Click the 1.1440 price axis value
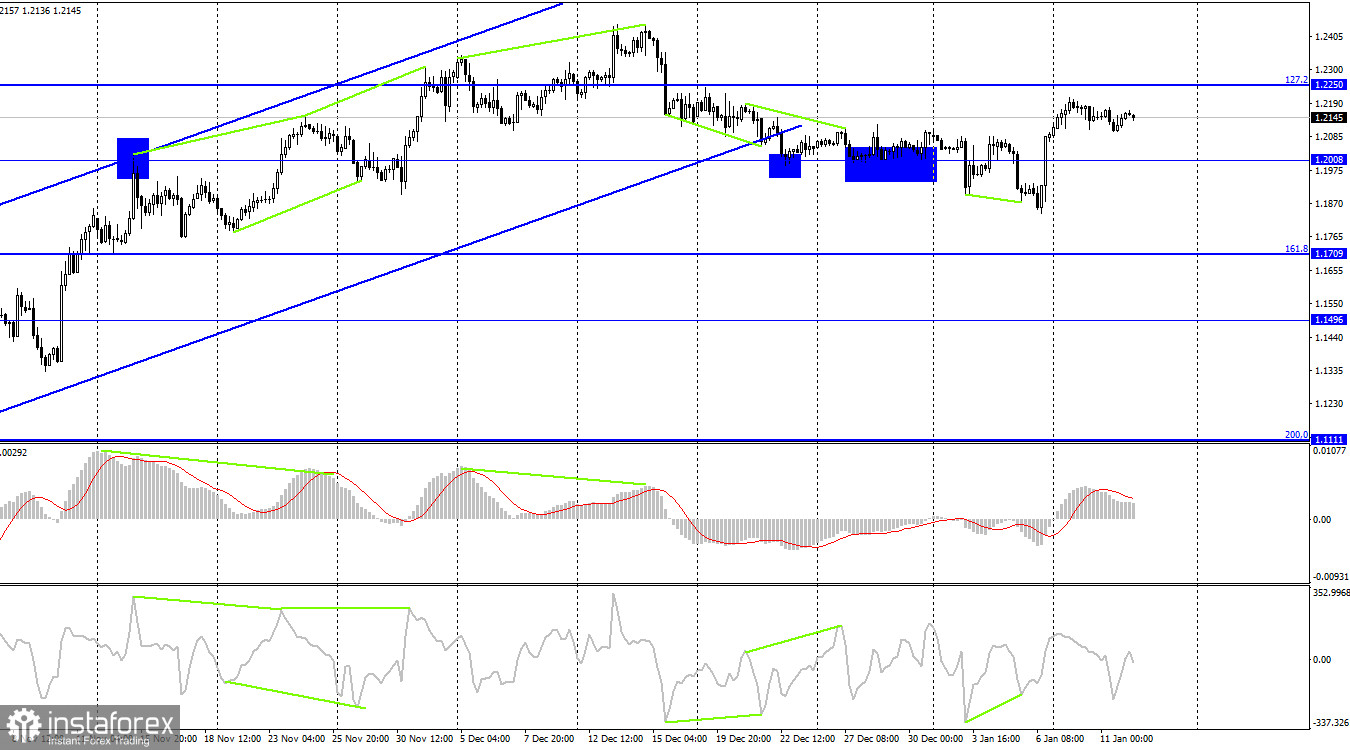 coord(1331,338)
